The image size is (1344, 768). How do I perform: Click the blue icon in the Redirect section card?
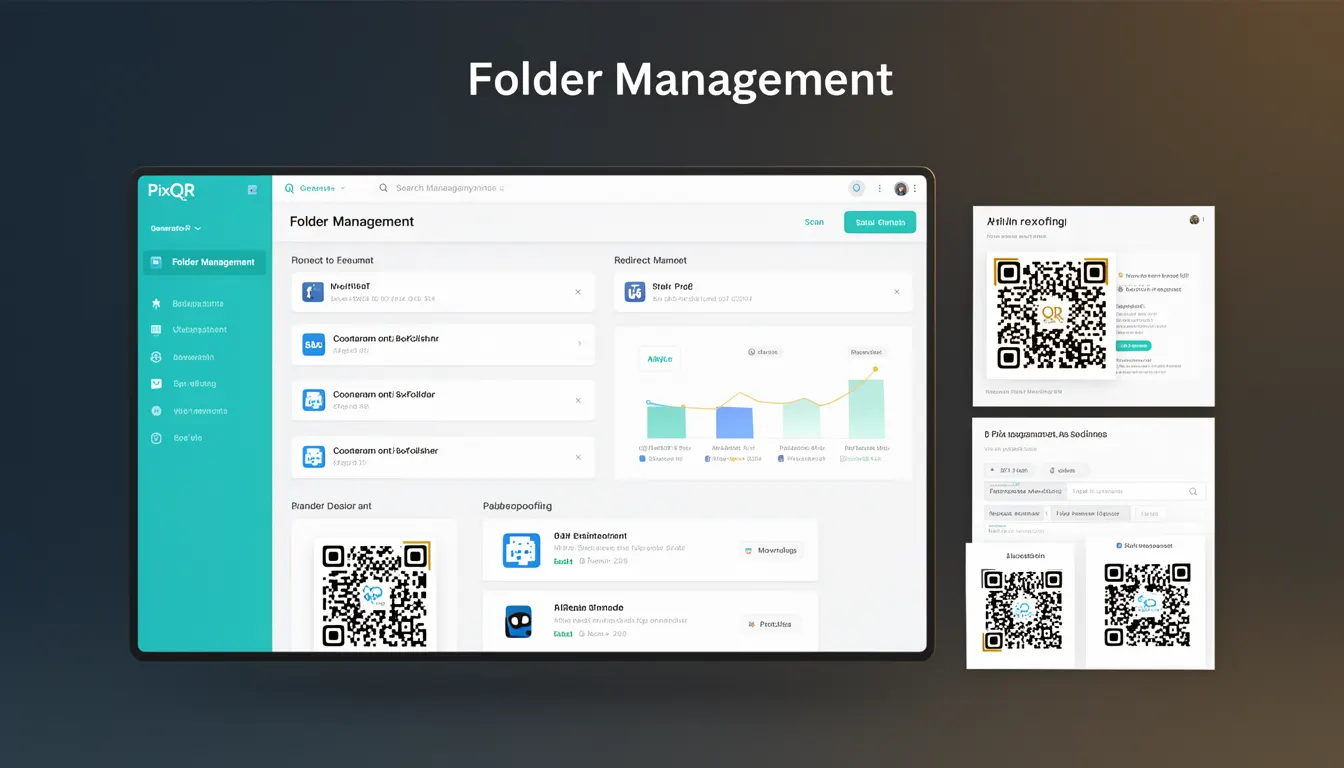tap(635, 292)
